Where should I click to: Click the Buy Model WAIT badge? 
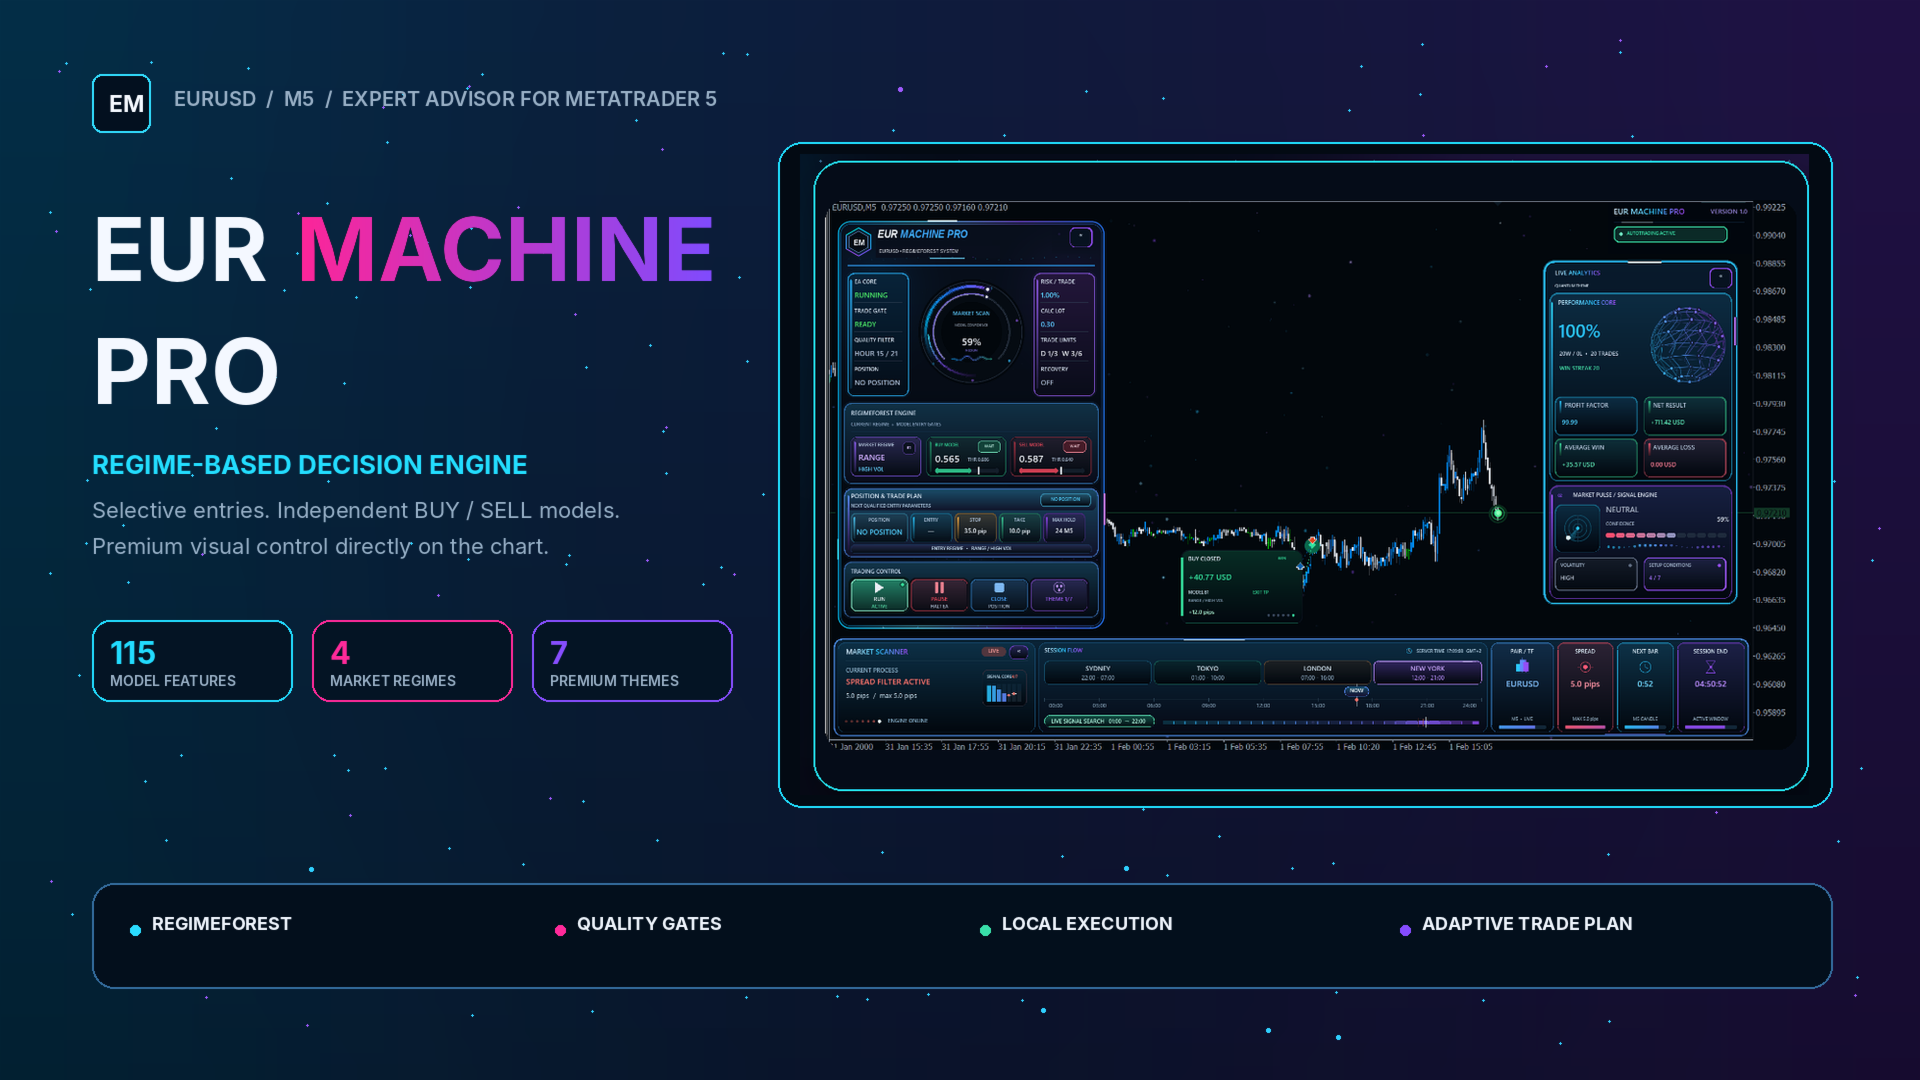point(989,446)
